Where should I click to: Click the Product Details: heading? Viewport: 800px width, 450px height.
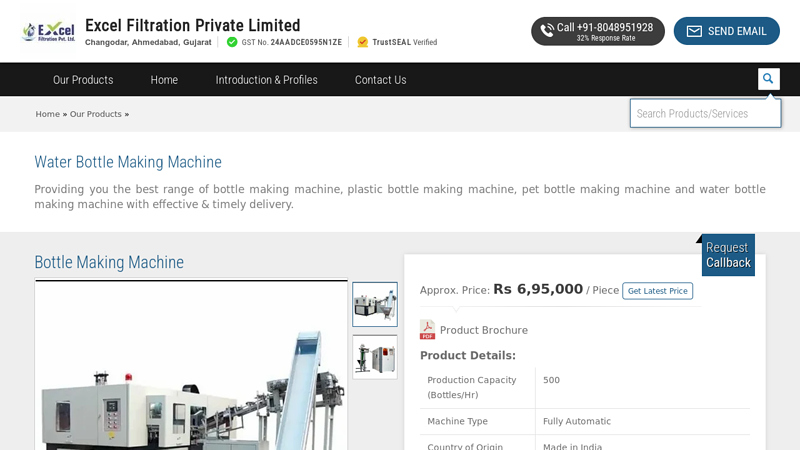(468, 356)
